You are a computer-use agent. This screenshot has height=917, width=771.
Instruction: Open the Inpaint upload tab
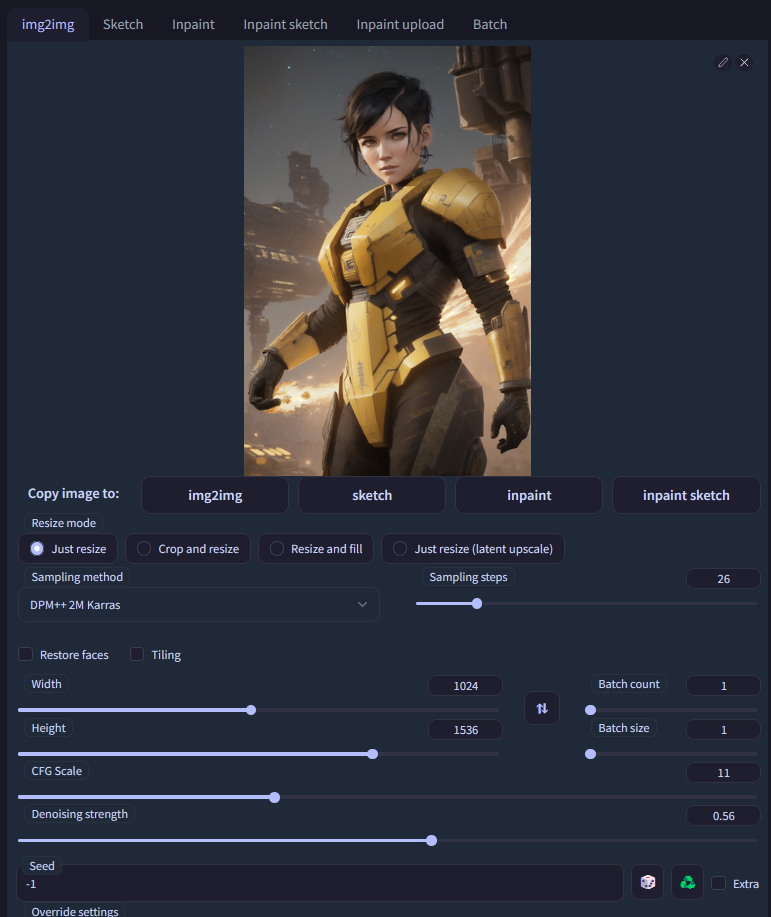[400, 25]
